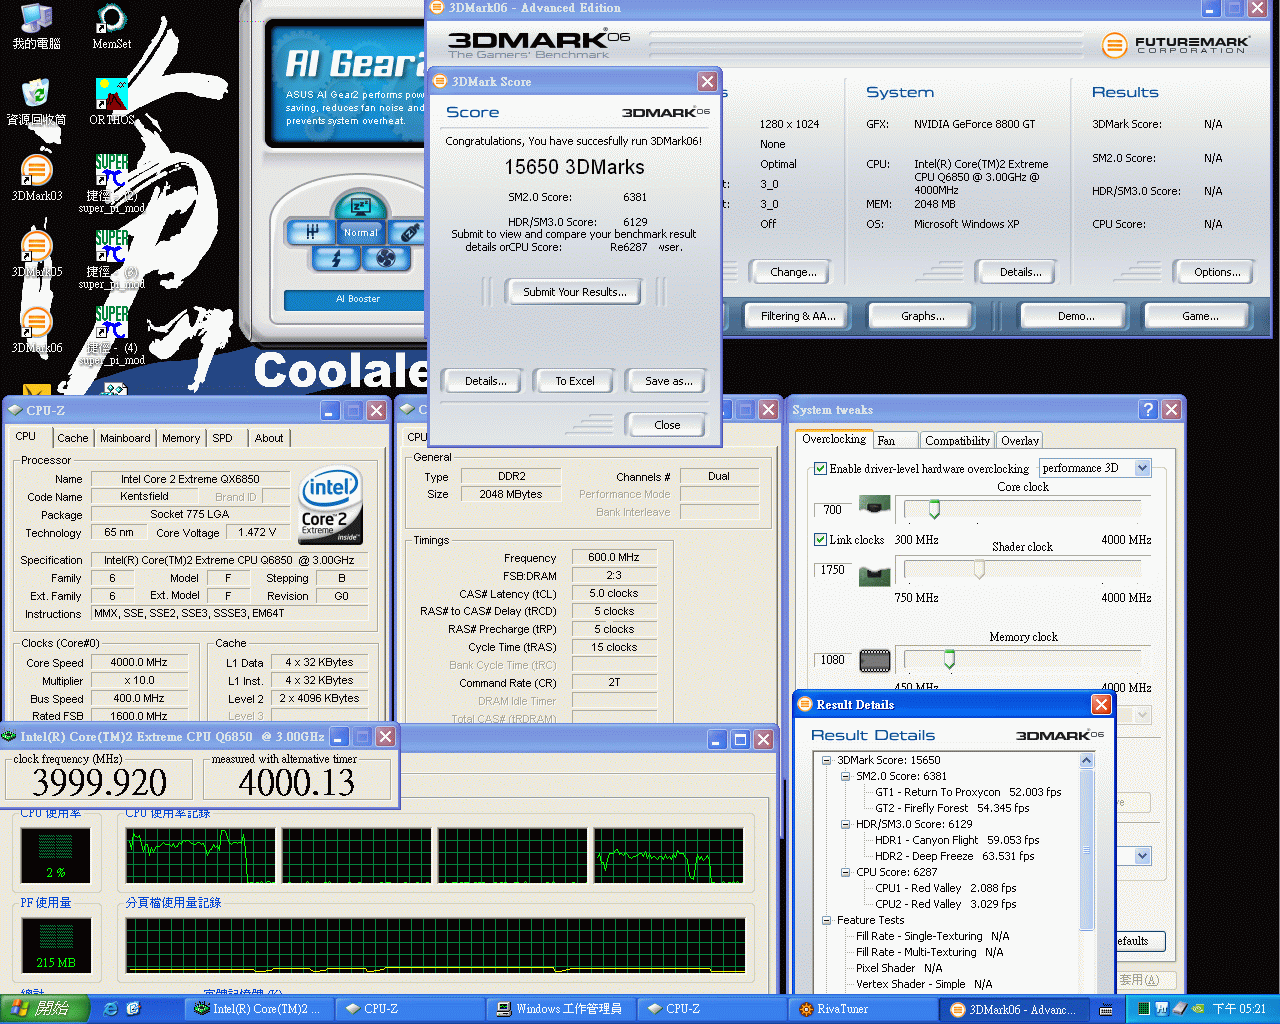Open the taskbar clock showing 05:21
This screenshot has height=1024, width=1280.
[x=1239, y=1009]
